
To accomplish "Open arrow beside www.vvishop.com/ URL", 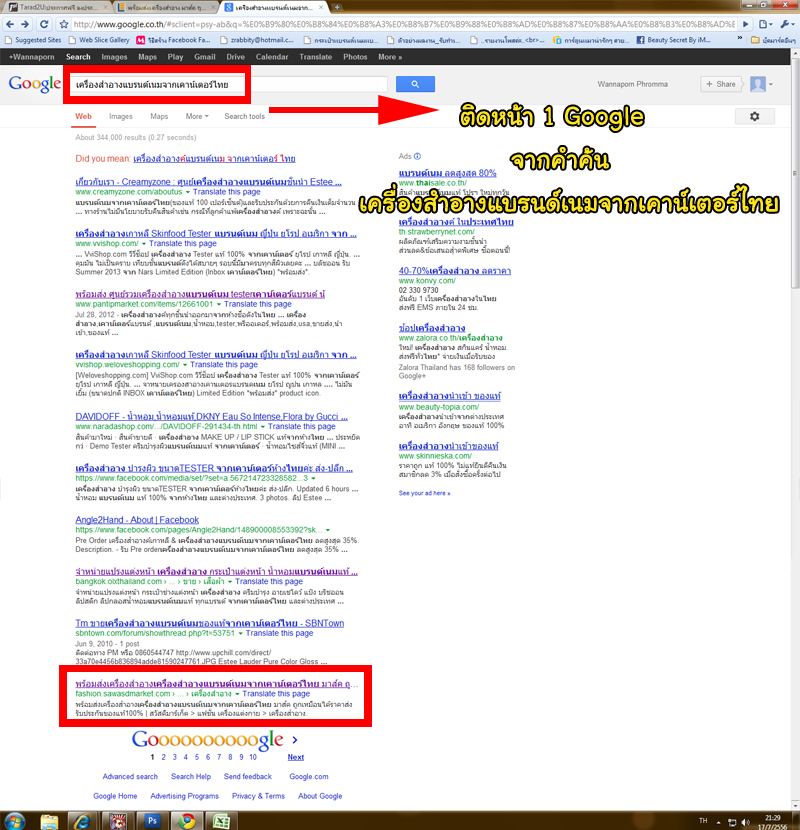I will pyautogui.click(x=143, y=243).
